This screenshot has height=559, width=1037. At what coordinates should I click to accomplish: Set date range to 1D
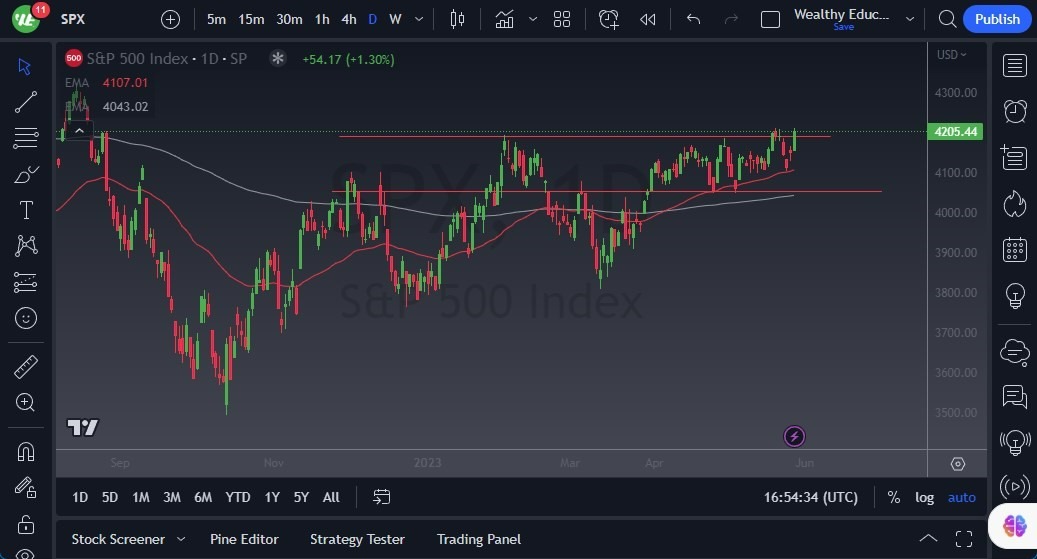pyautogui.click(x=80, y=497)
